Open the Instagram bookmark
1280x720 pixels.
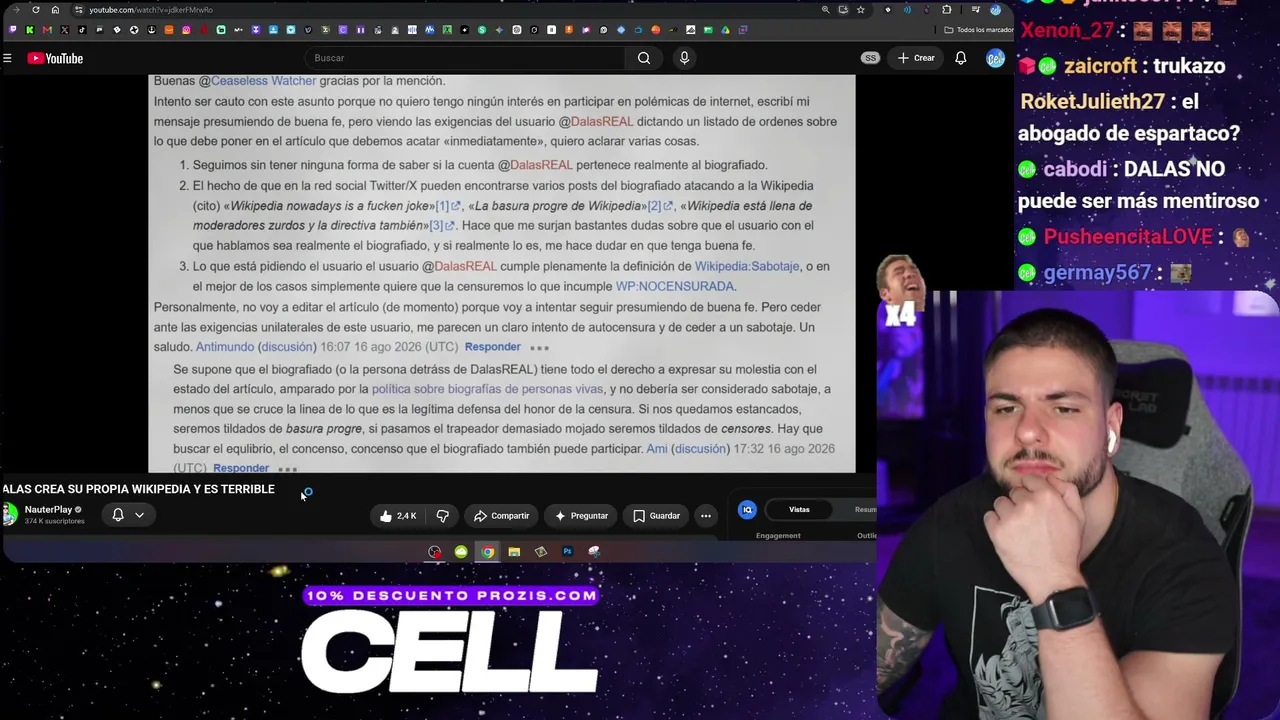coord(186,30)
